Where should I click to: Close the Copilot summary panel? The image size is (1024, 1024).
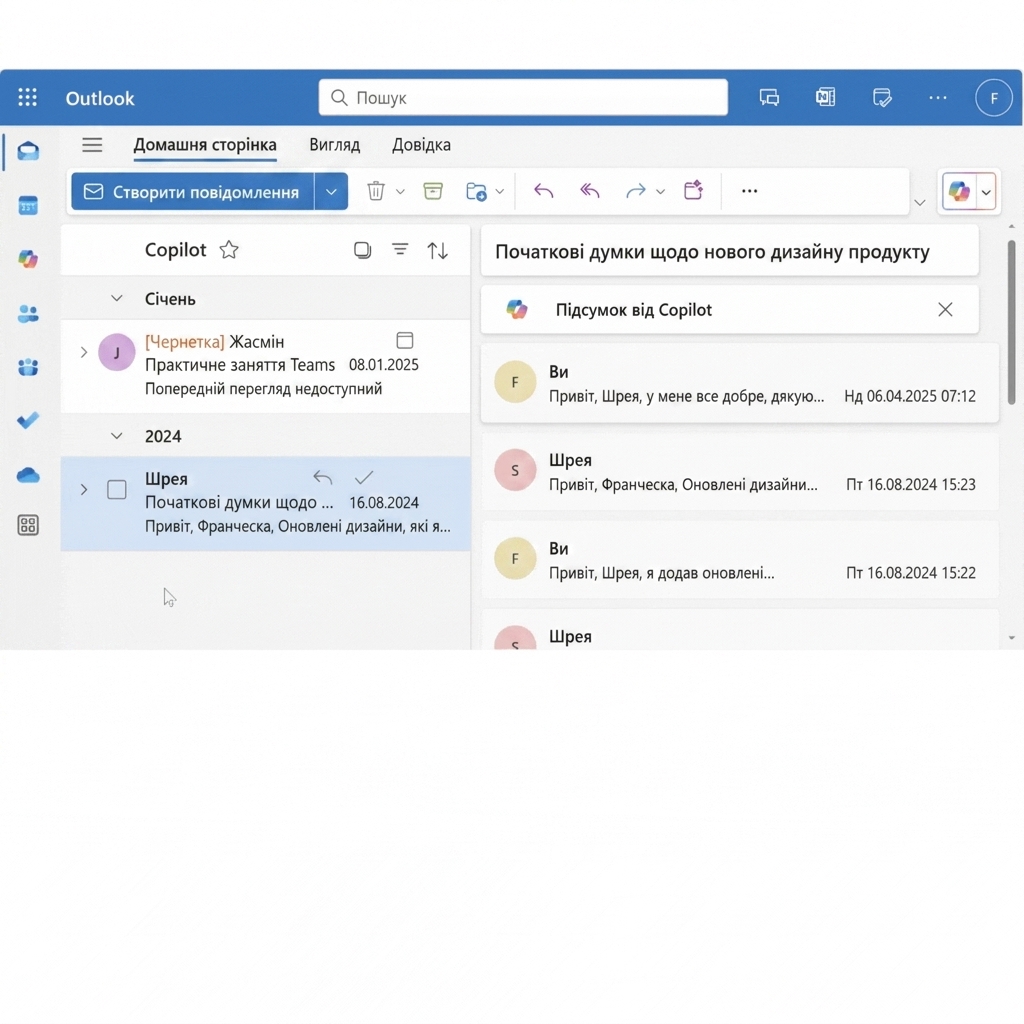pyautogui.click(x=945, y=310)
